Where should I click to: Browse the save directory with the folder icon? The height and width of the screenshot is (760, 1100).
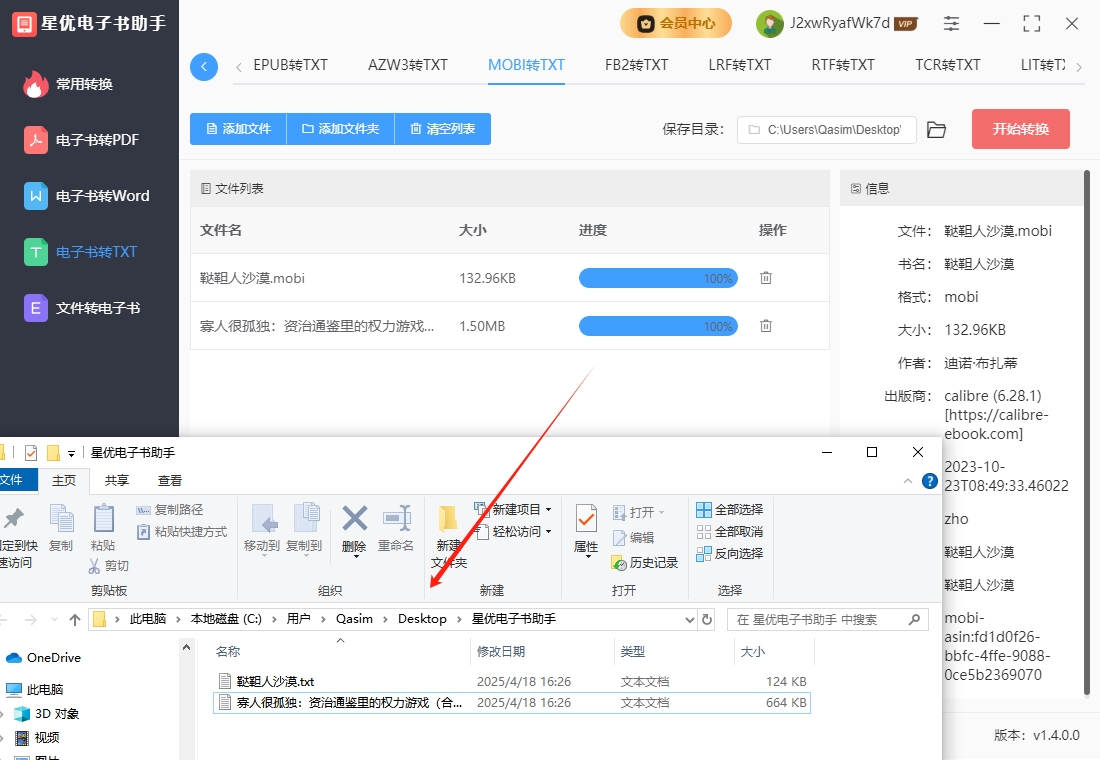pyautogui.click(x=936, y=130)
